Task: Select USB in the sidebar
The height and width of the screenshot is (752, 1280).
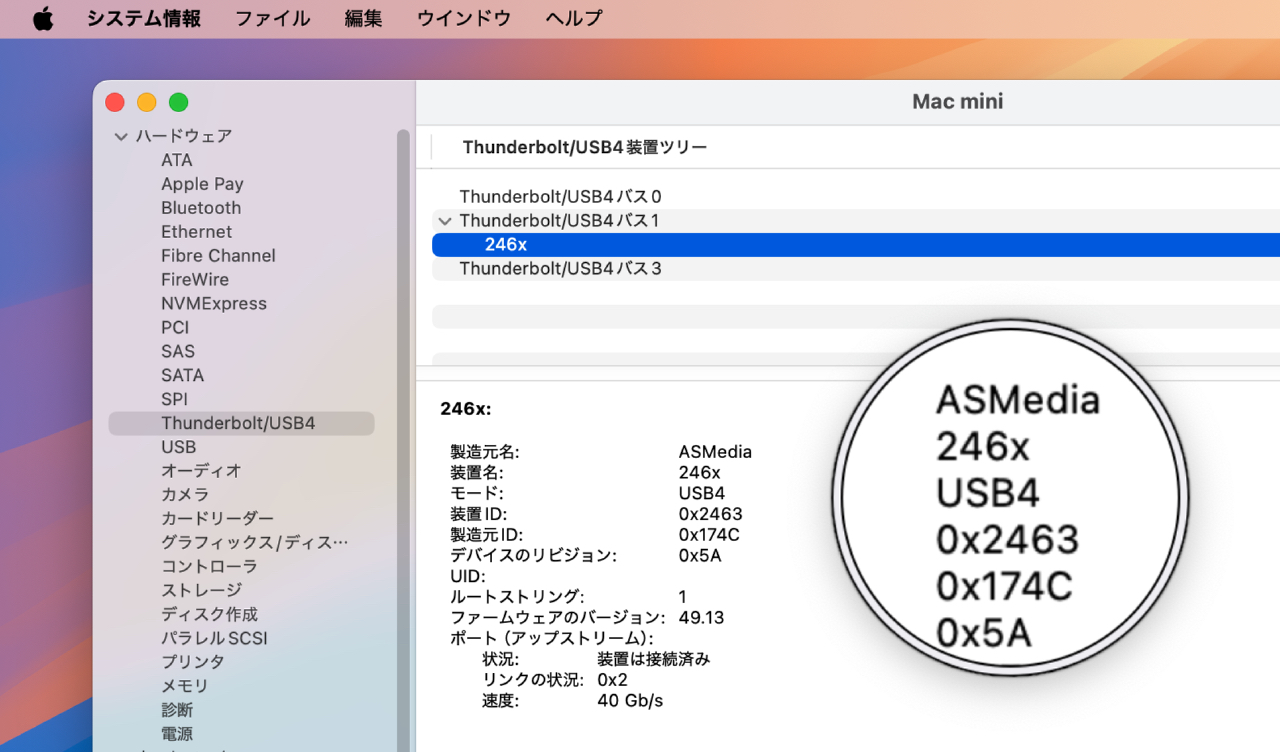Action: tap(178, 447)
